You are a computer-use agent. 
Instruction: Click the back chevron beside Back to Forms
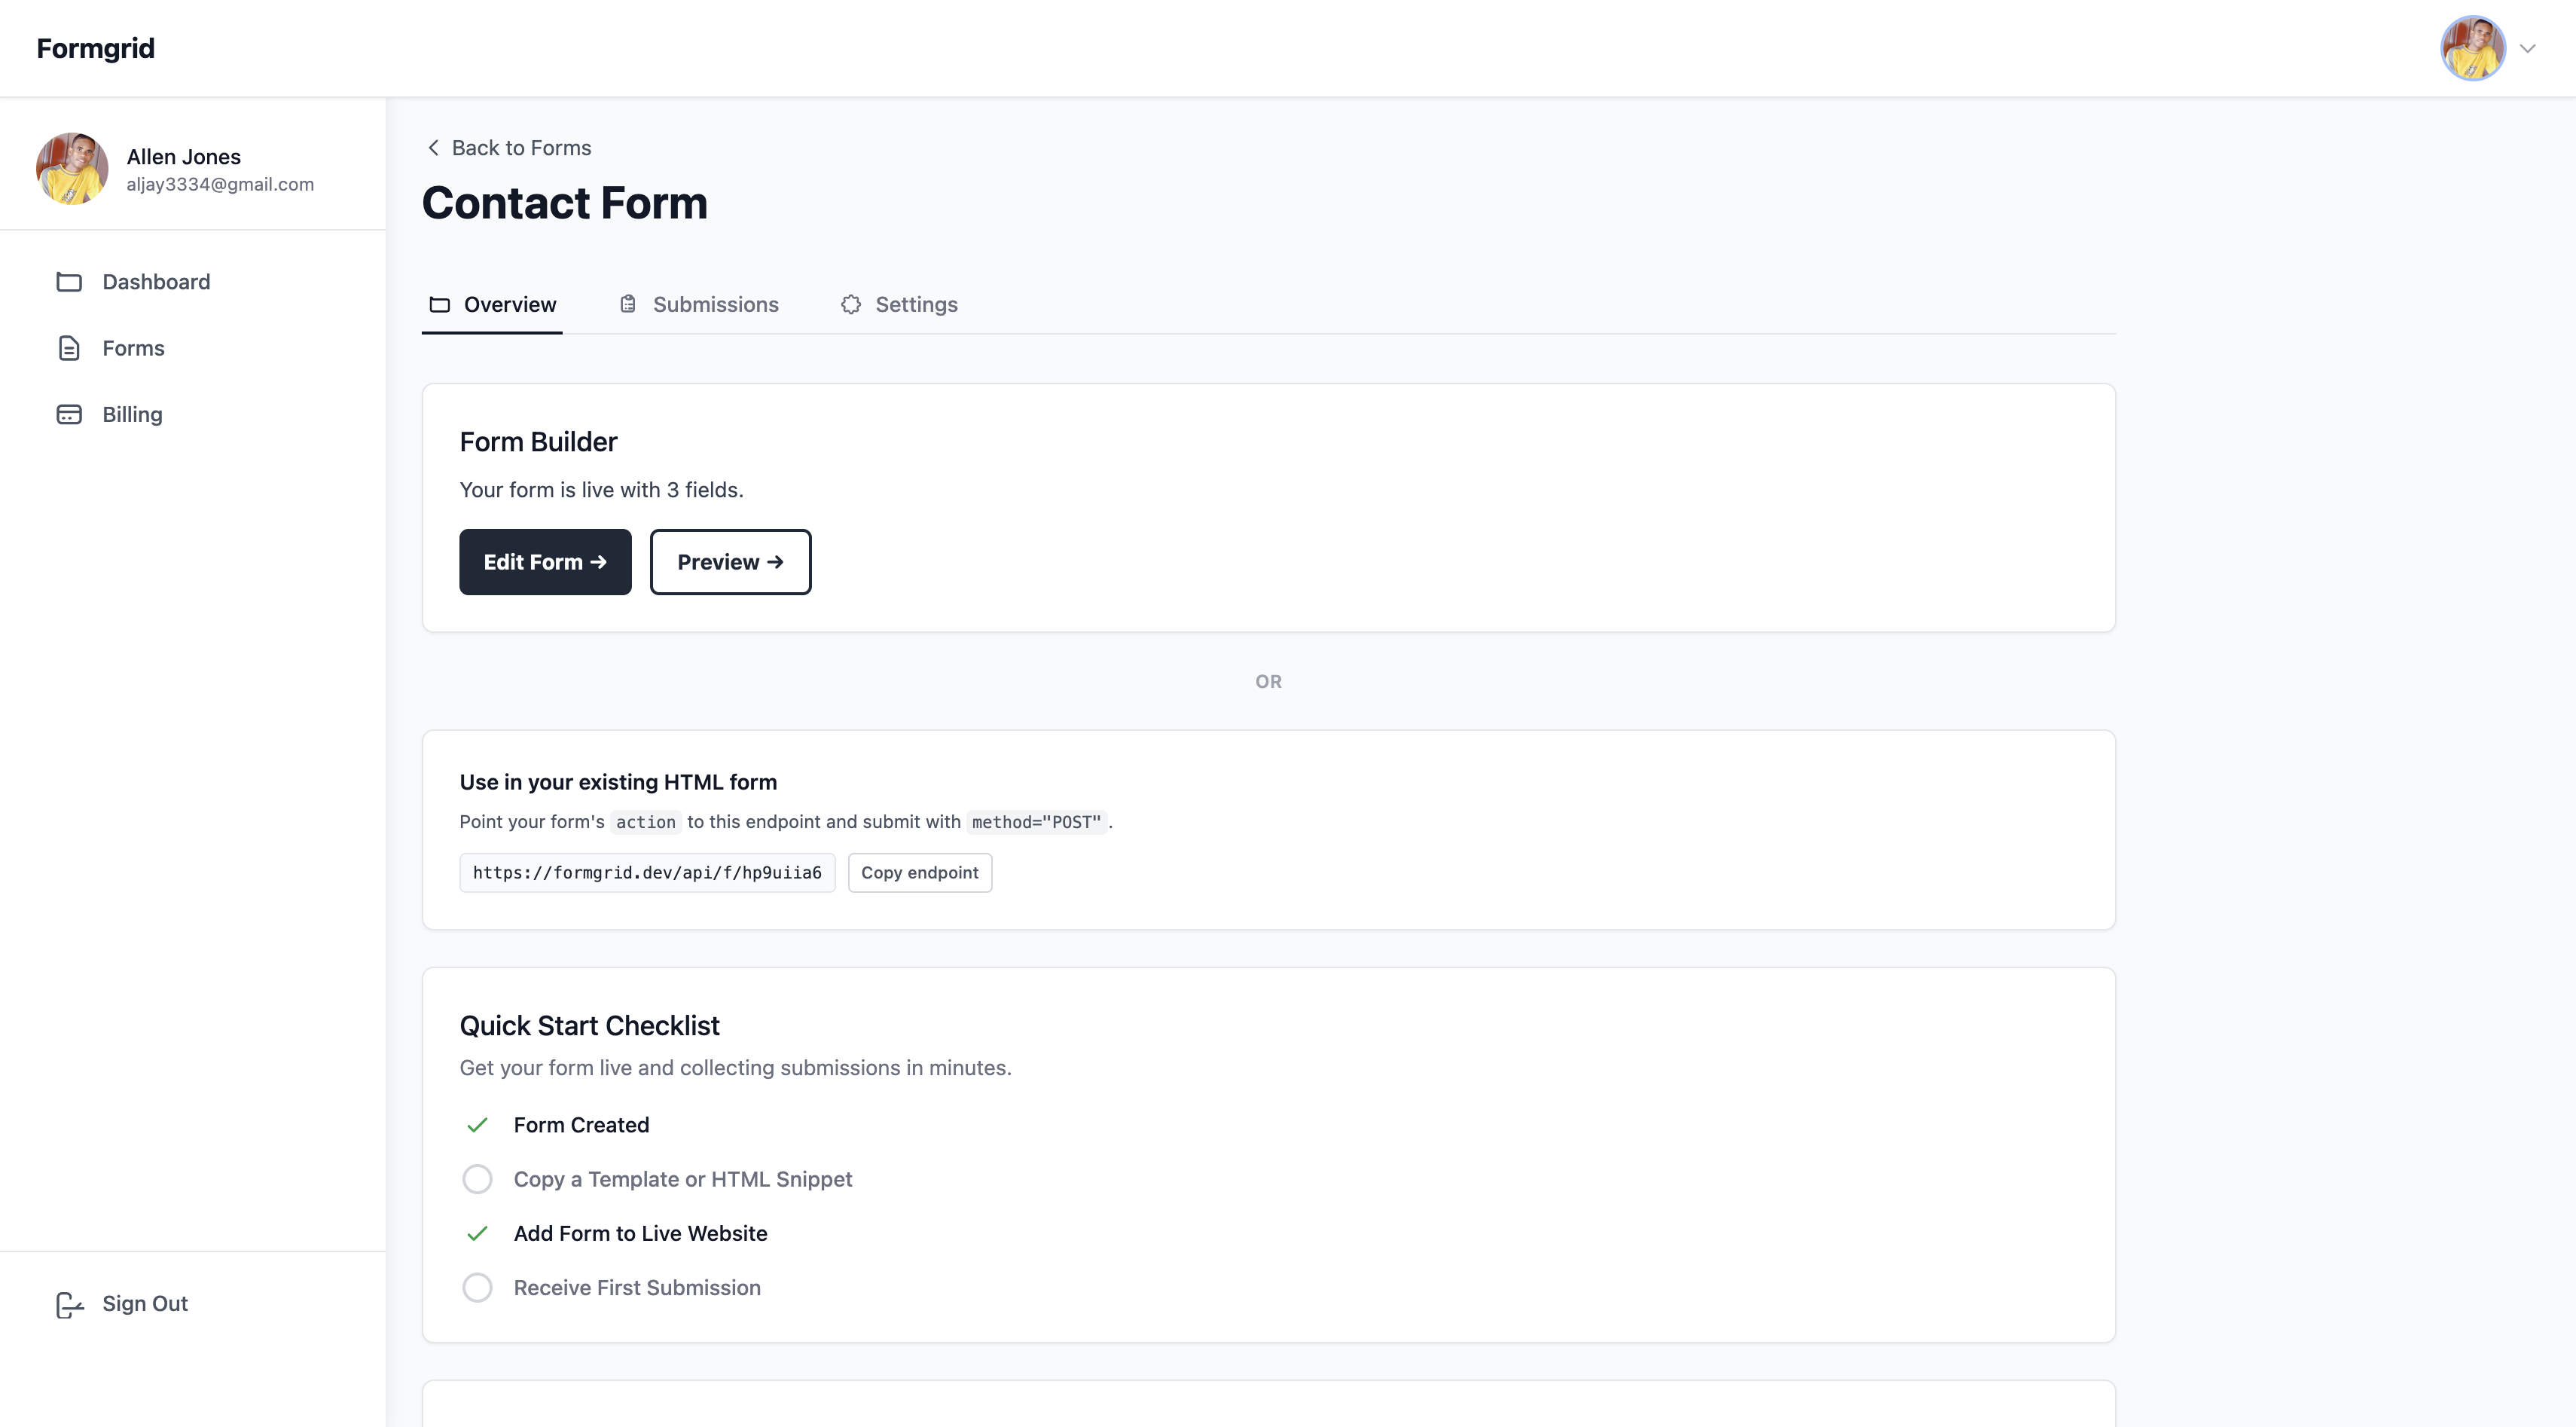point(433,148)
